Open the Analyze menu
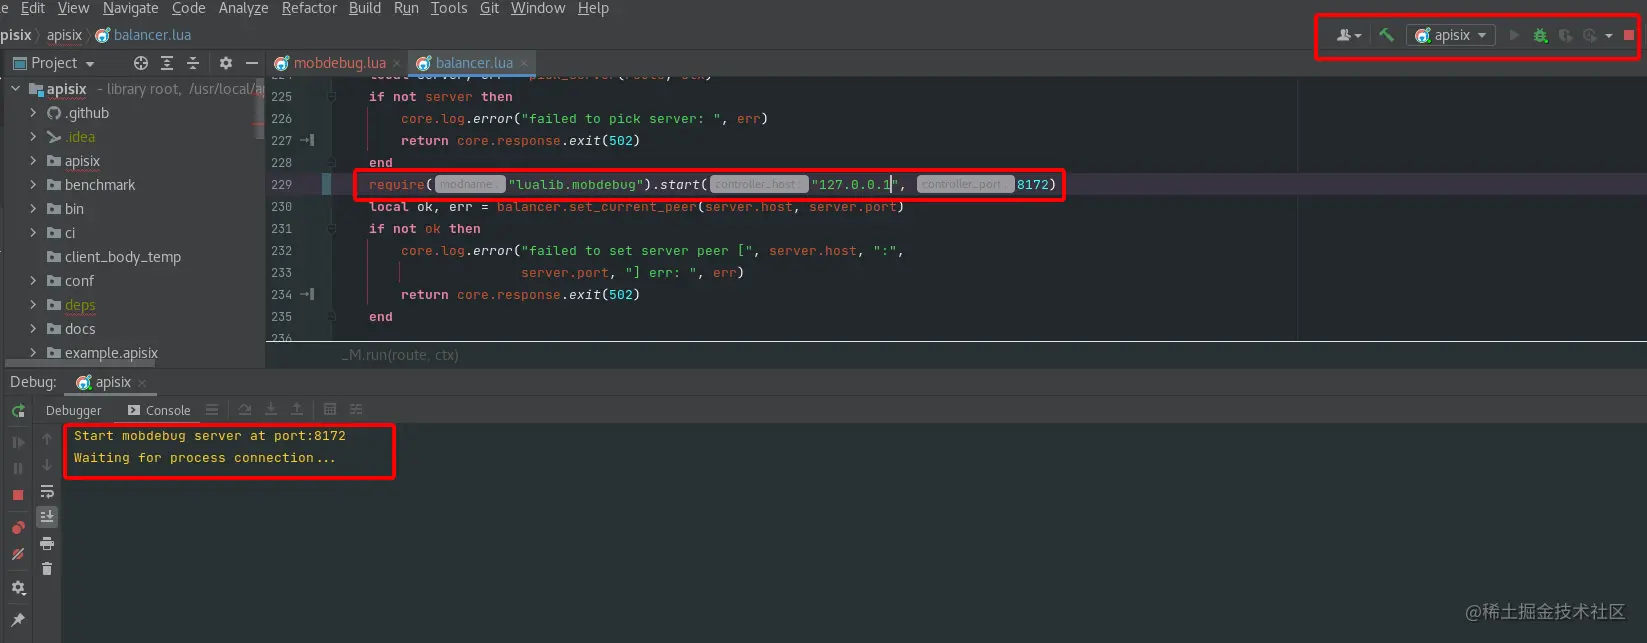The height and width of the screenshot is (643, 1647). pos(243,8)
